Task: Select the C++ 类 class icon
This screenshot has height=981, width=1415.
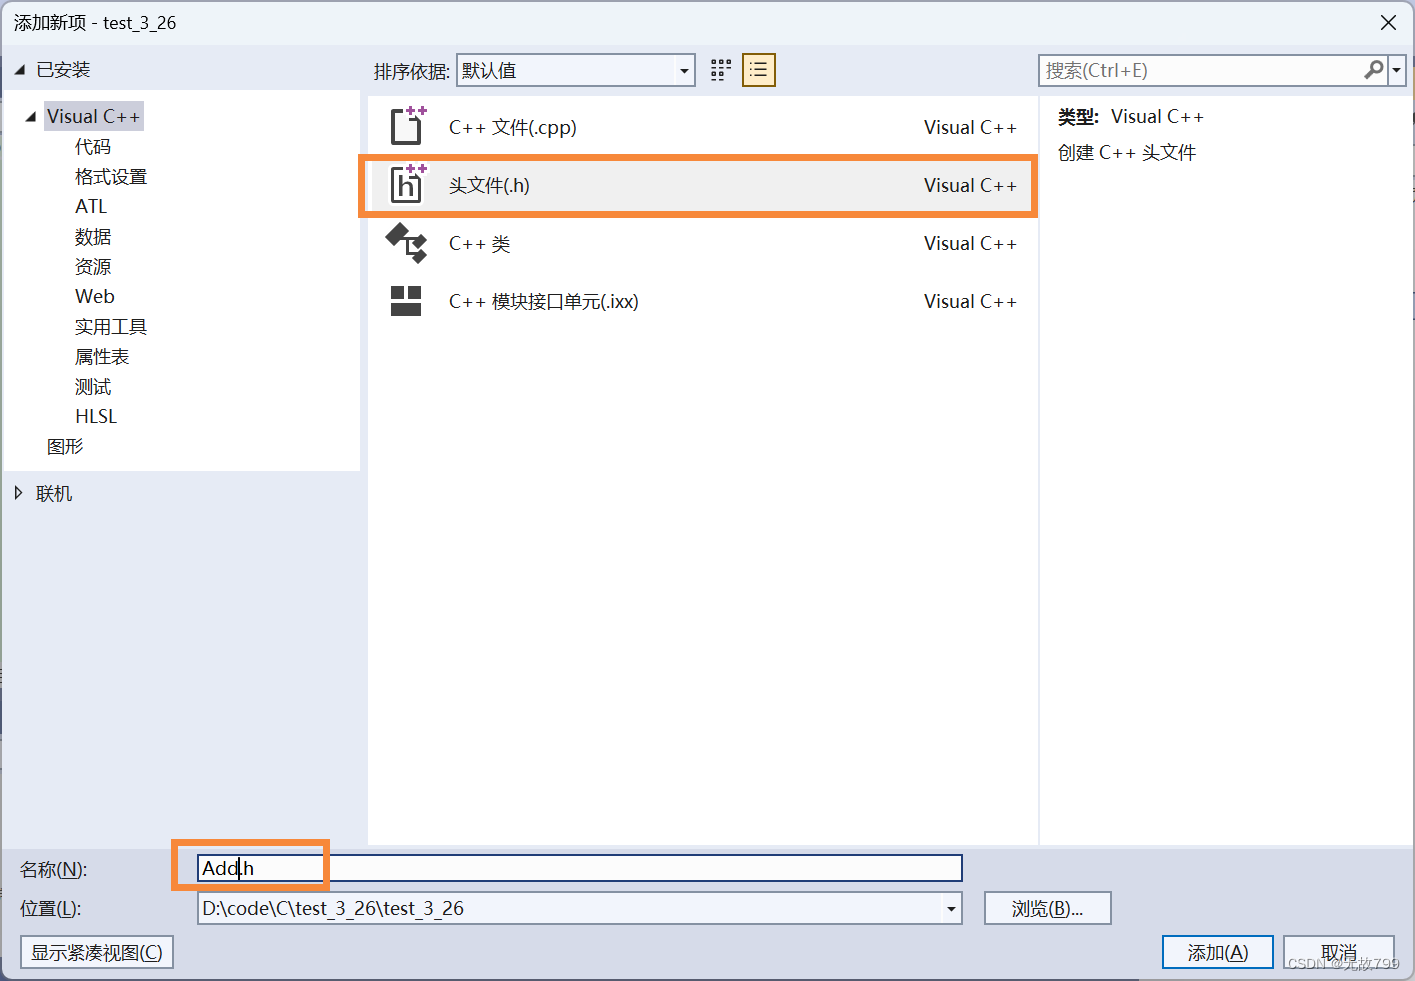Action: 407,242
